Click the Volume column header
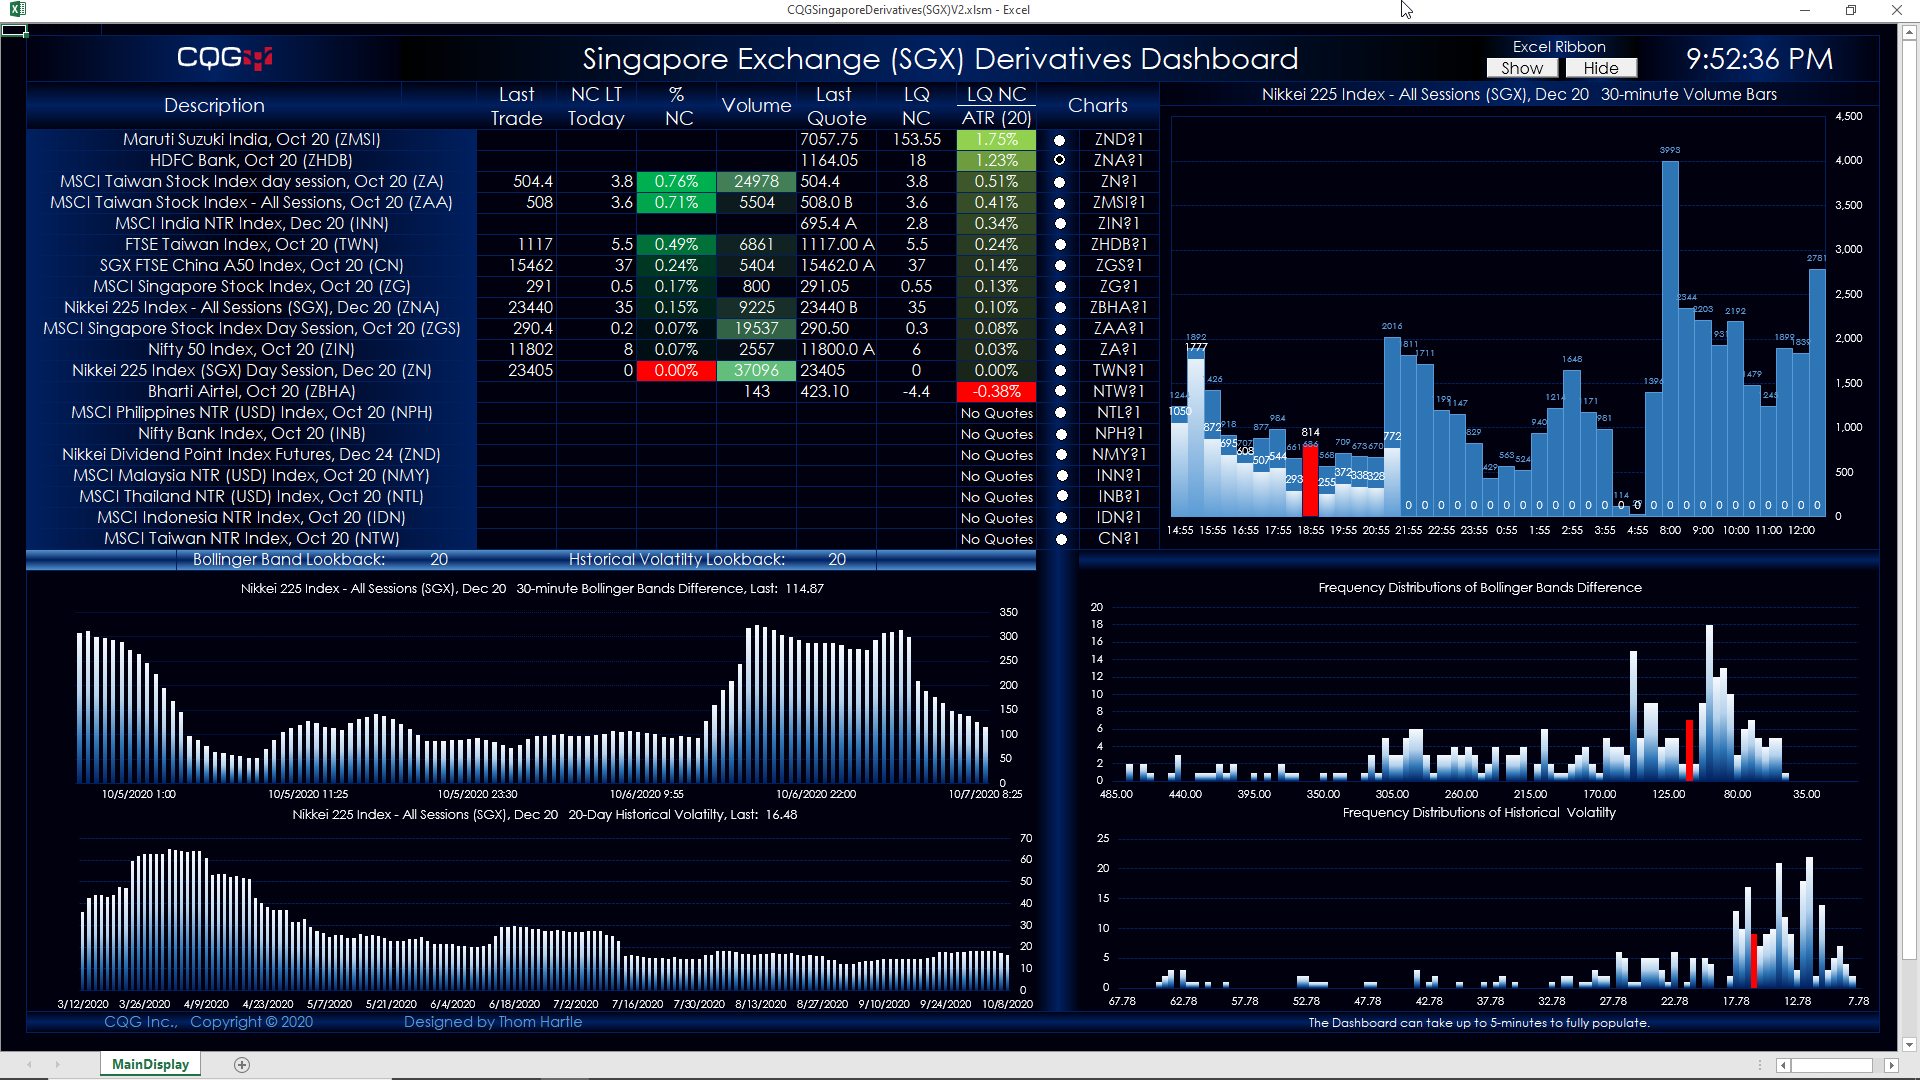Image resolution: width=1920 pixels, height=1080 pixels. point(756,106)
